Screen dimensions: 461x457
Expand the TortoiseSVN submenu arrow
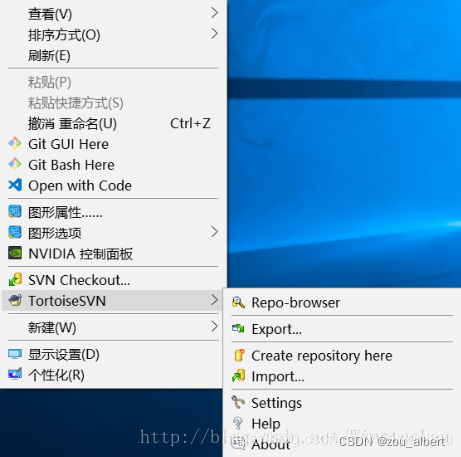click(215, 300)
